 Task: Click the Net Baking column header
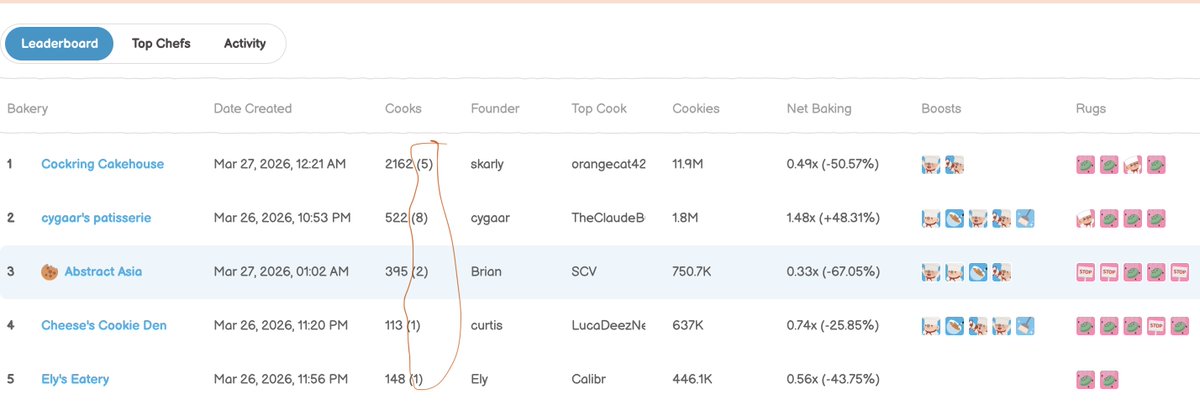(819, 109)
